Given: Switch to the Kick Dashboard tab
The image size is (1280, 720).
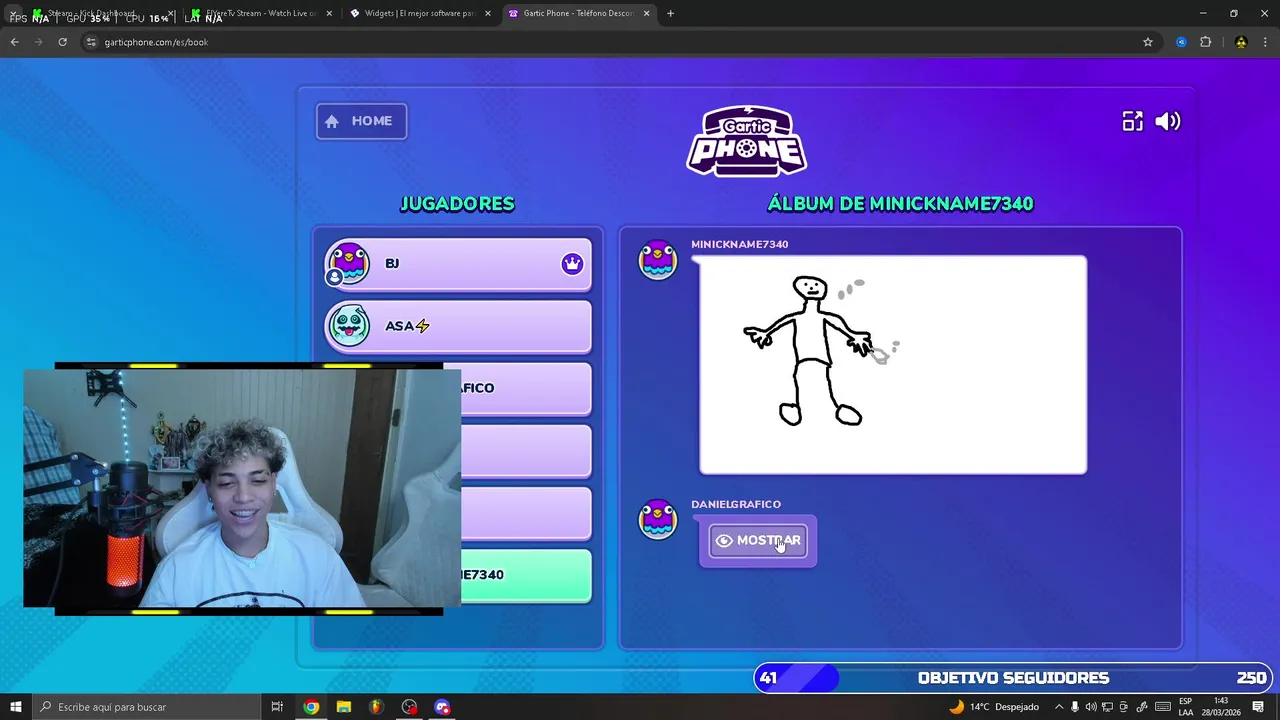Looking at the screenshot, I should click(x=100, y=13).
